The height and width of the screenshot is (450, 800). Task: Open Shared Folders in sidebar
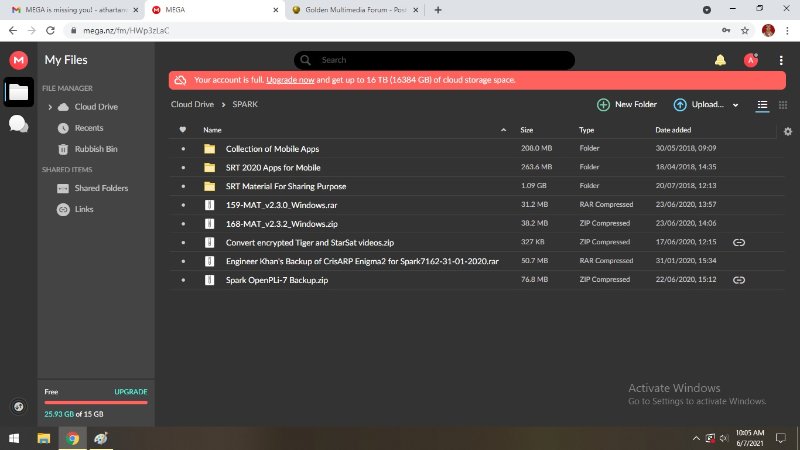[x=101, y=188]
